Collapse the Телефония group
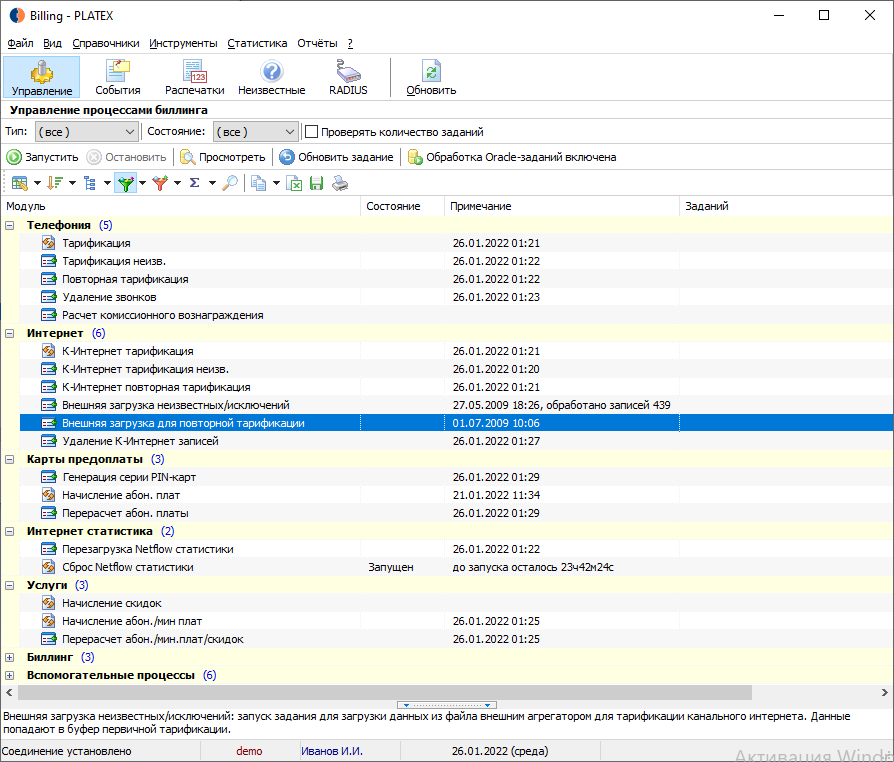894x762 pixels. [x=10, y=225]
